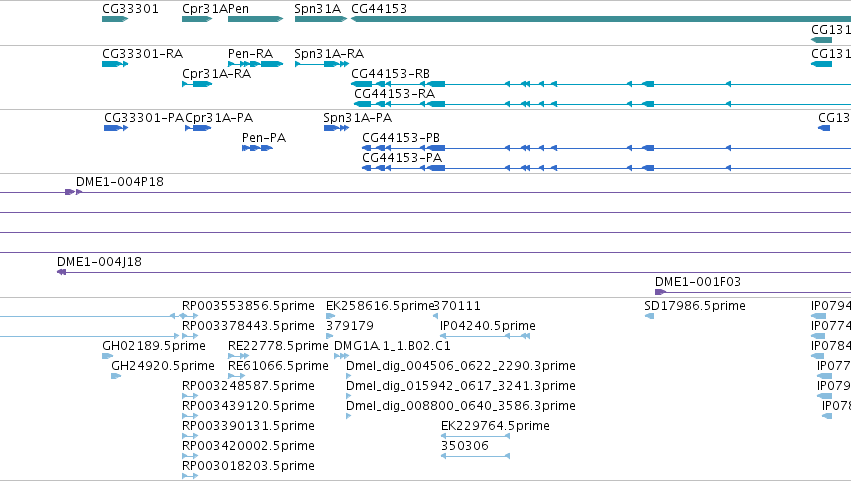Select the DME1-004J18 clone label
This screenshot has height=481, width=851.
tap(99, 262)
